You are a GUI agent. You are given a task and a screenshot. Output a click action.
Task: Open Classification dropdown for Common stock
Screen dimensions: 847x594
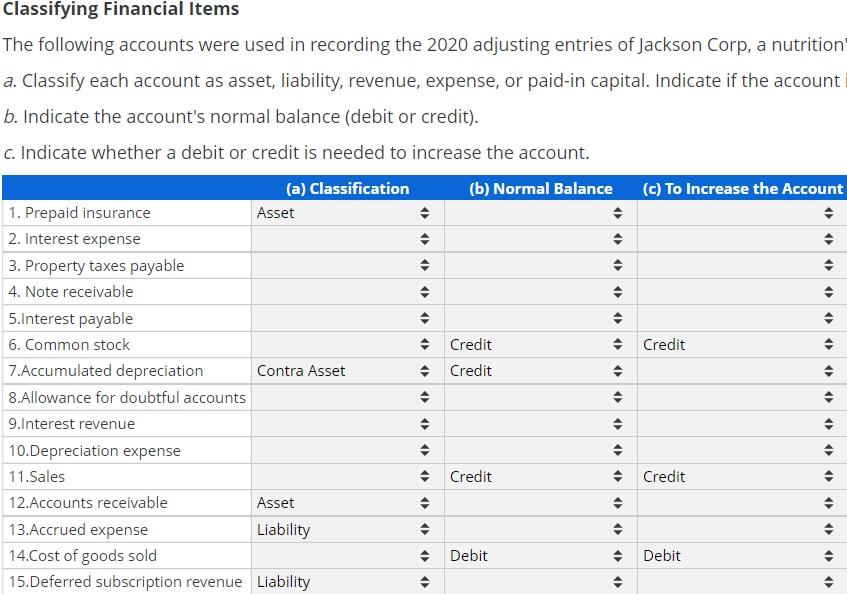(x=347, y=345)
